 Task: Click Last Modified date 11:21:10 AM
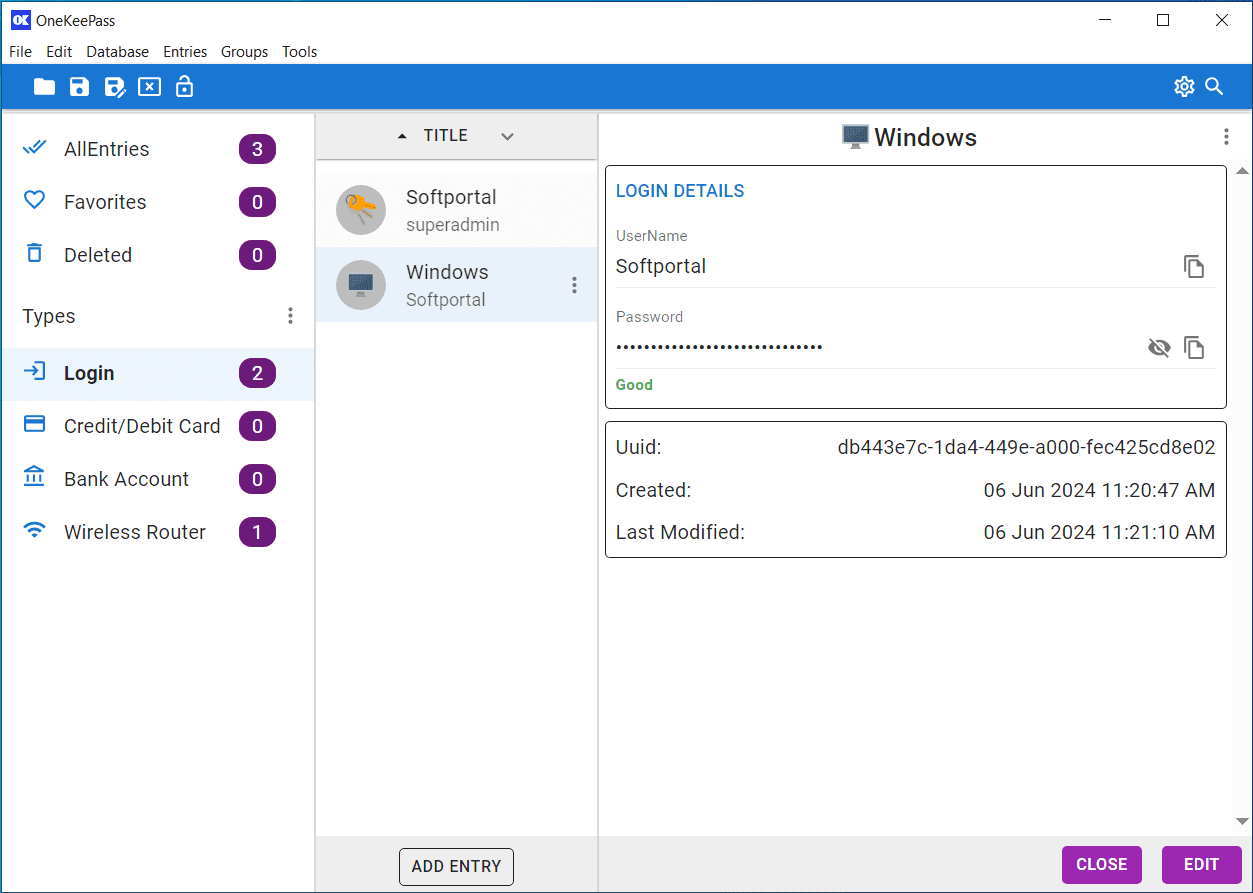click(1099, 532)
